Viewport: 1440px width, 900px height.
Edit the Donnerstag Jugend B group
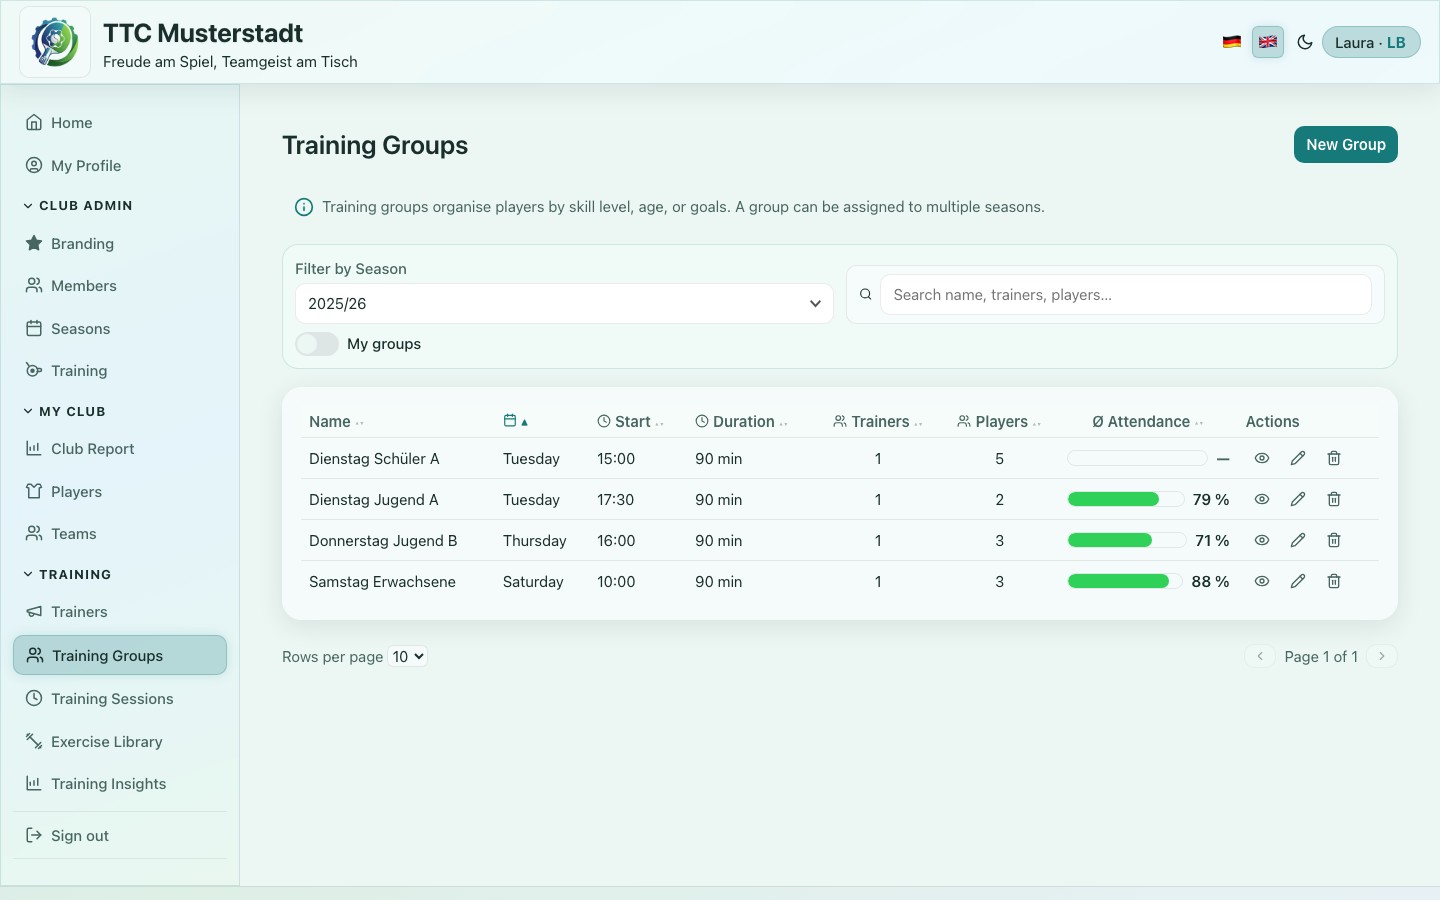tap(1298, 540)
